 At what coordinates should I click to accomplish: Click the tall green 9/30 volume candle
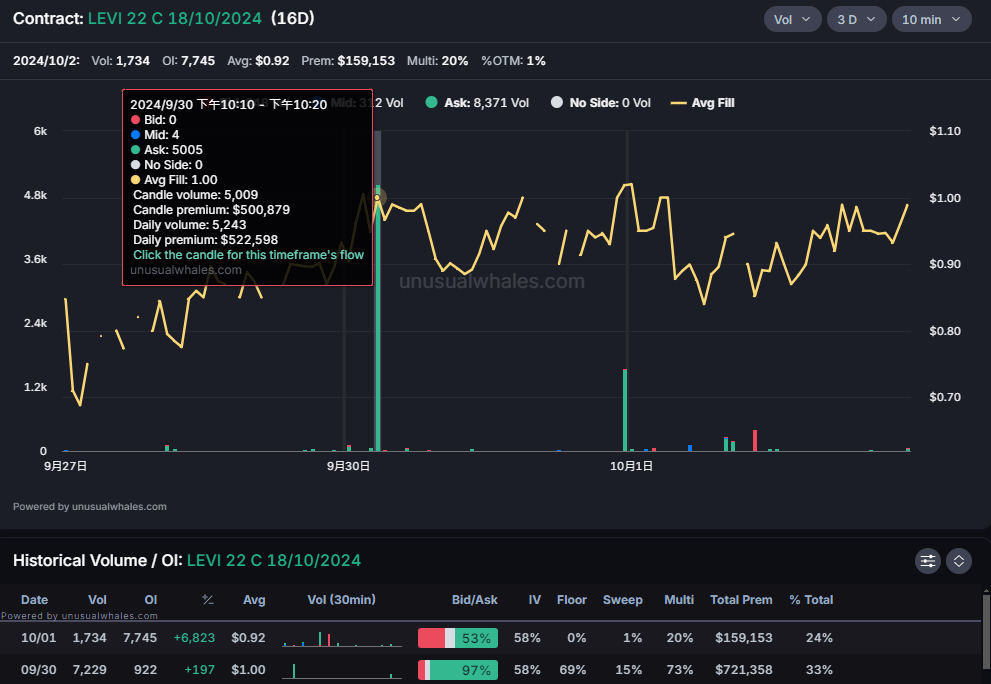(377, 320)
